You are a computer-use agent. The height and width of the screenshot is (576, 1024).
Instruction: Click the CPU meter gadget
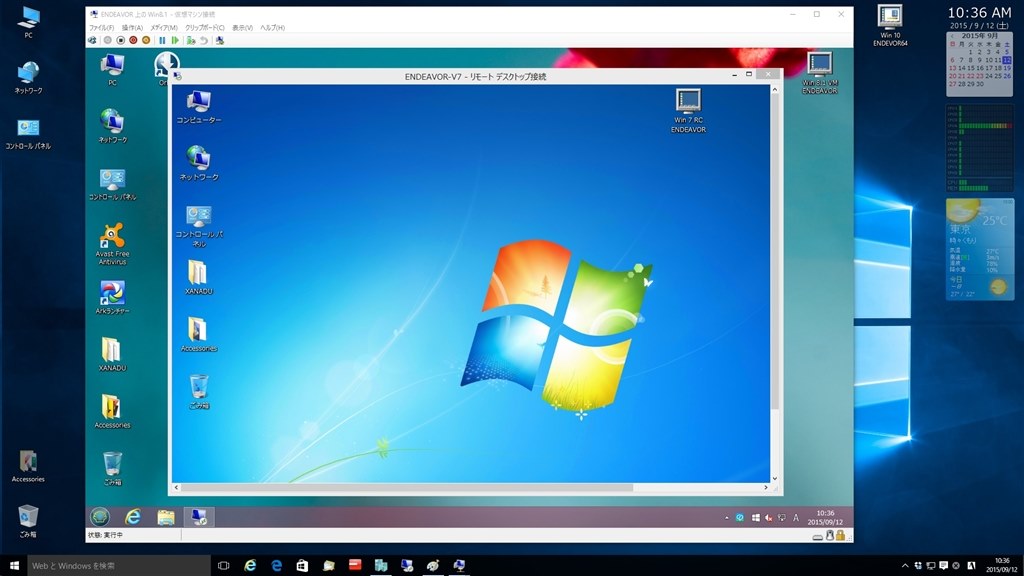[x=980, y=148]
